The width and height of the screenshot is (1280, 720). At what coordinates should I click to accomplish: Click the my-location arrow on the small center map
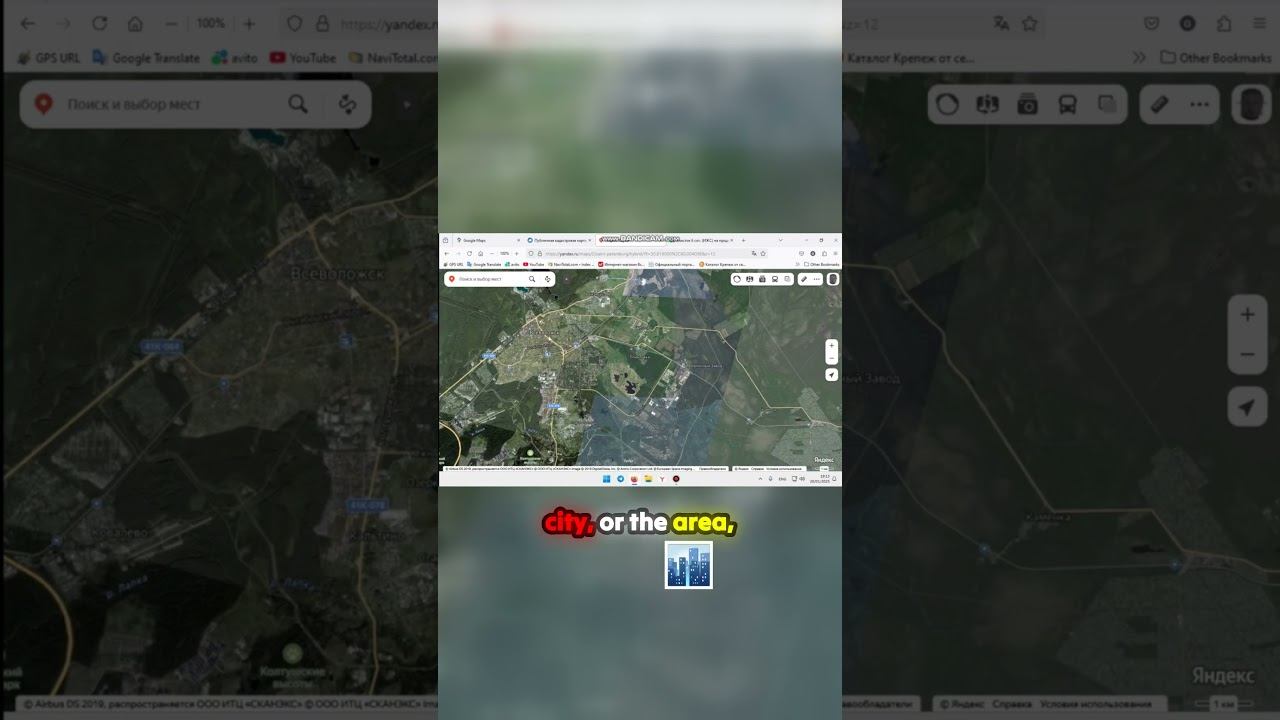(x=831, y=375)
